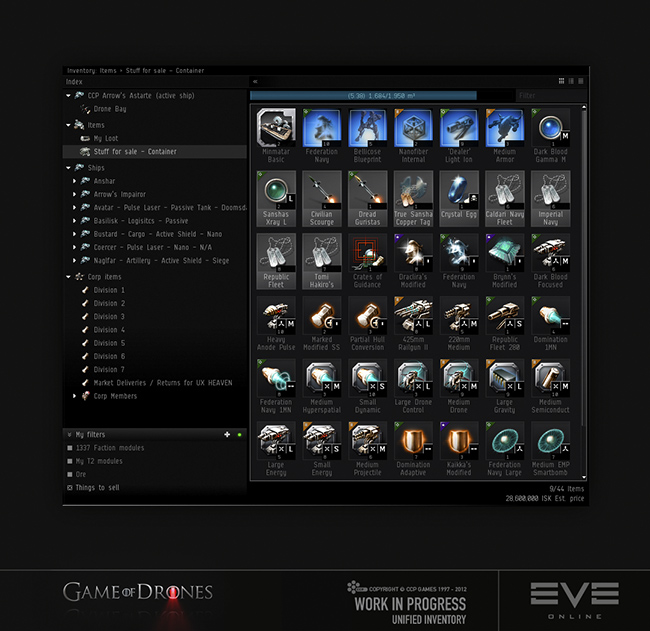This screenshot has width=650, height=631.
Task: Enable the My T2 modules filter
Action: click(x=70, y=461)
